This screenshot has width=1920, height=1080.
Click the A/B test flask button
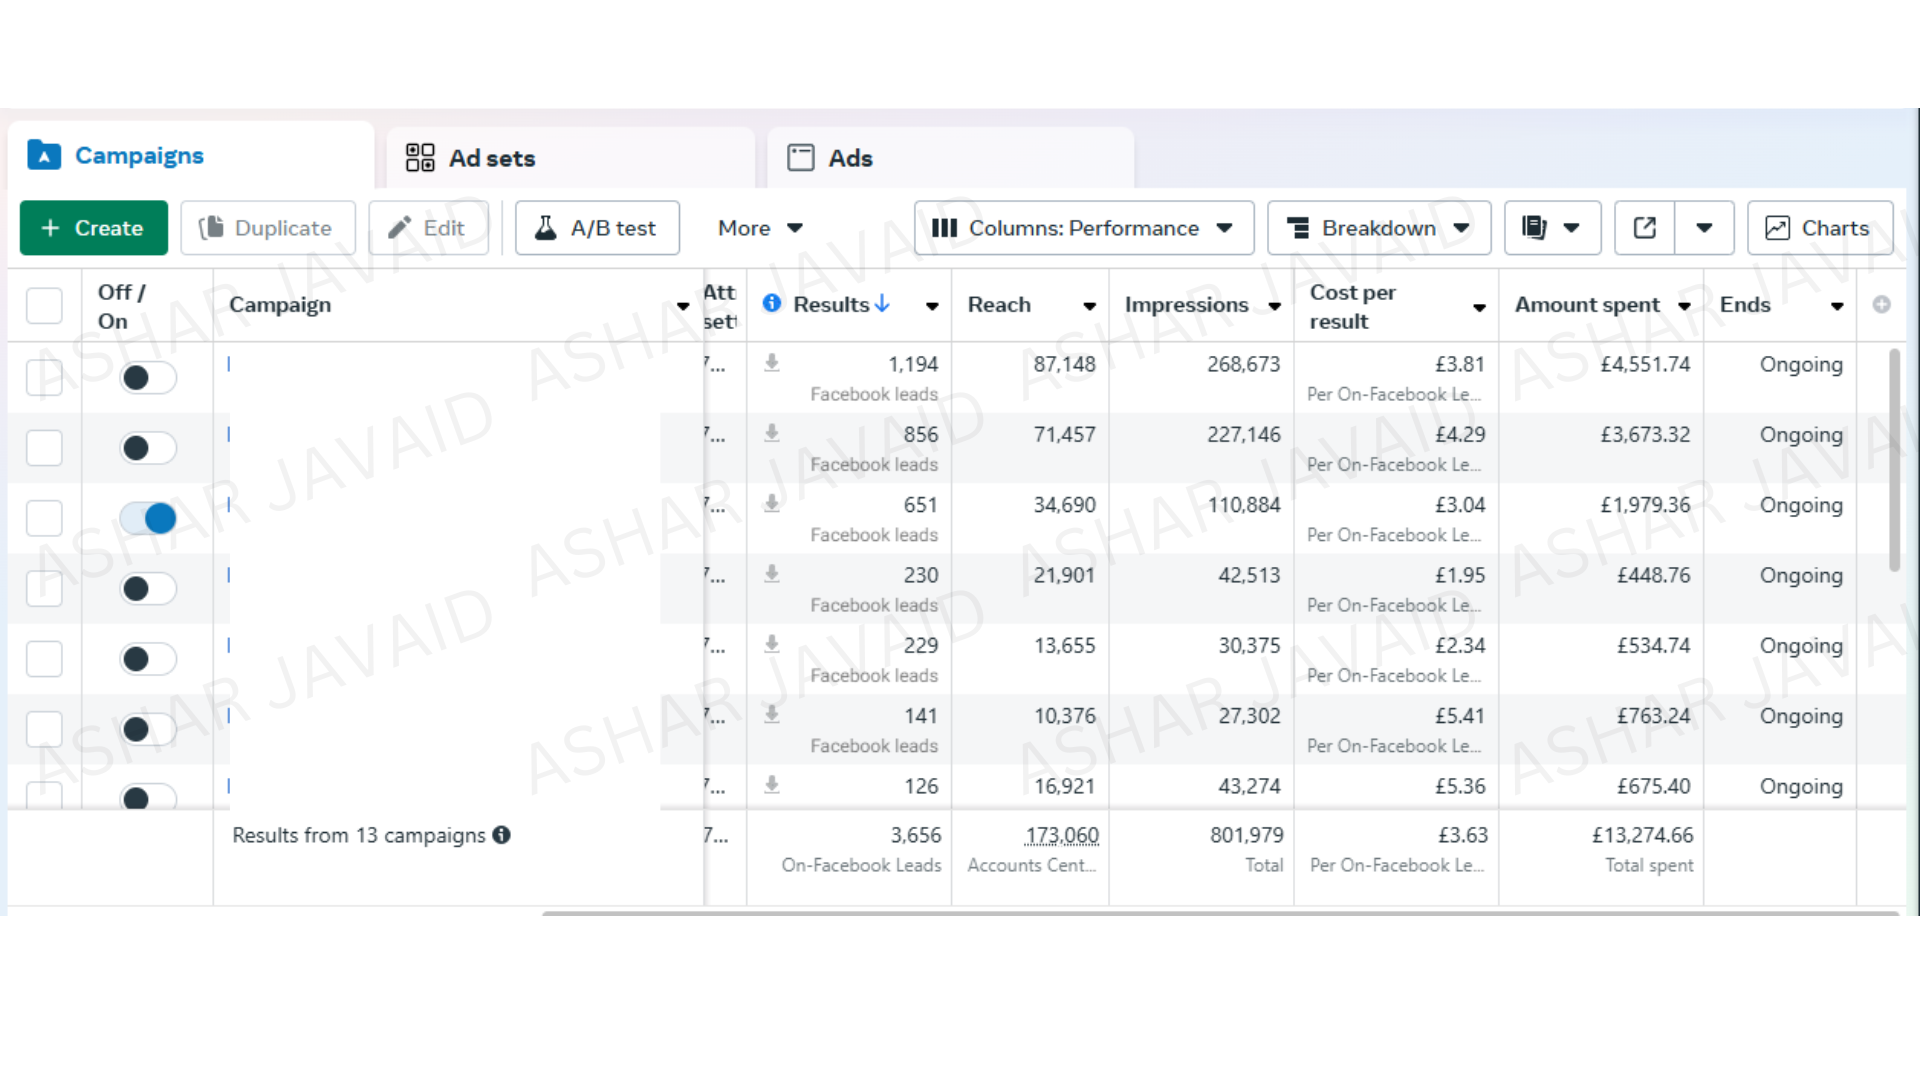(x=597, y=228)
